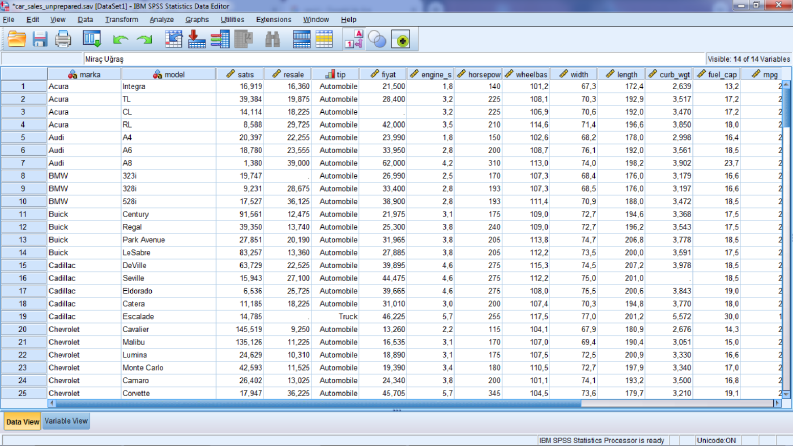The image size is (793, 446).
Task: Select the marka column header
Action: pos(84,74)
